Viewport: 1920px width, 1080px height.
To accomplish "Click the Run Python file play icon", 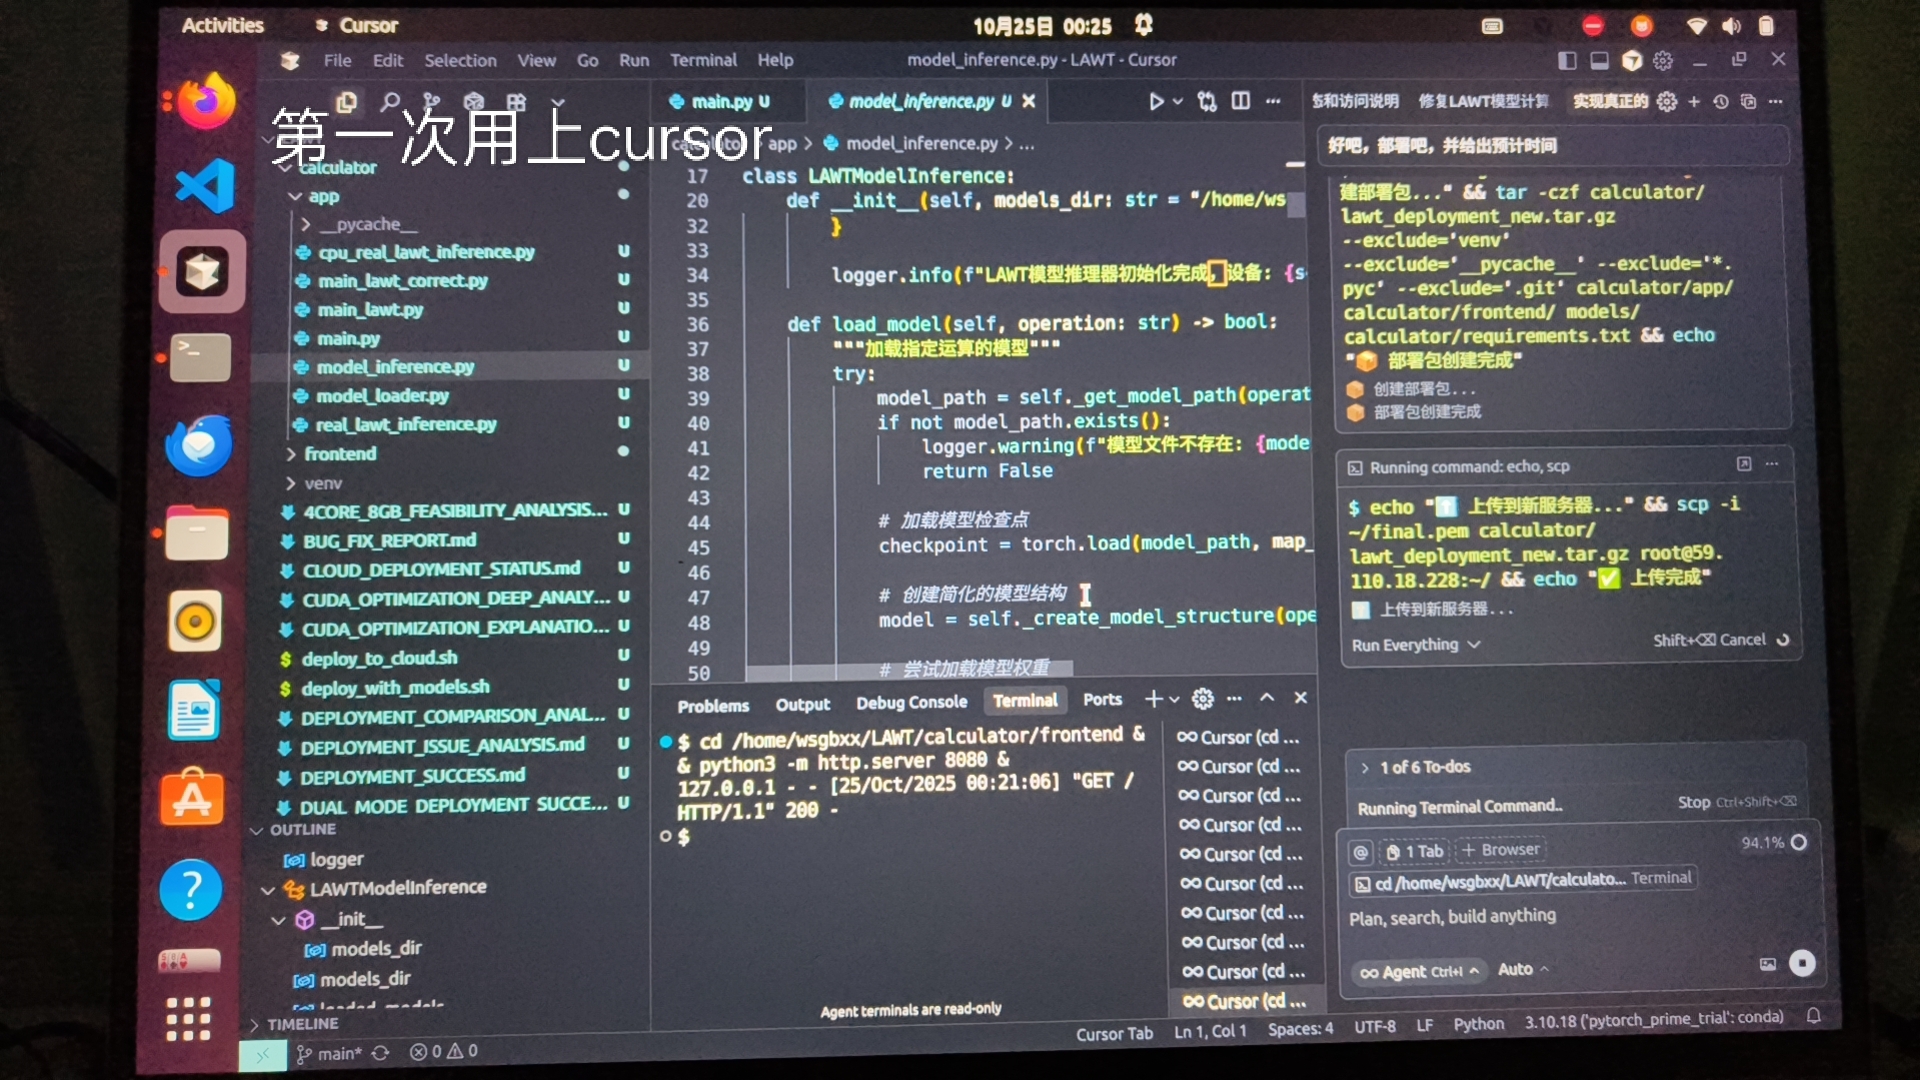I will point(1156,102).
